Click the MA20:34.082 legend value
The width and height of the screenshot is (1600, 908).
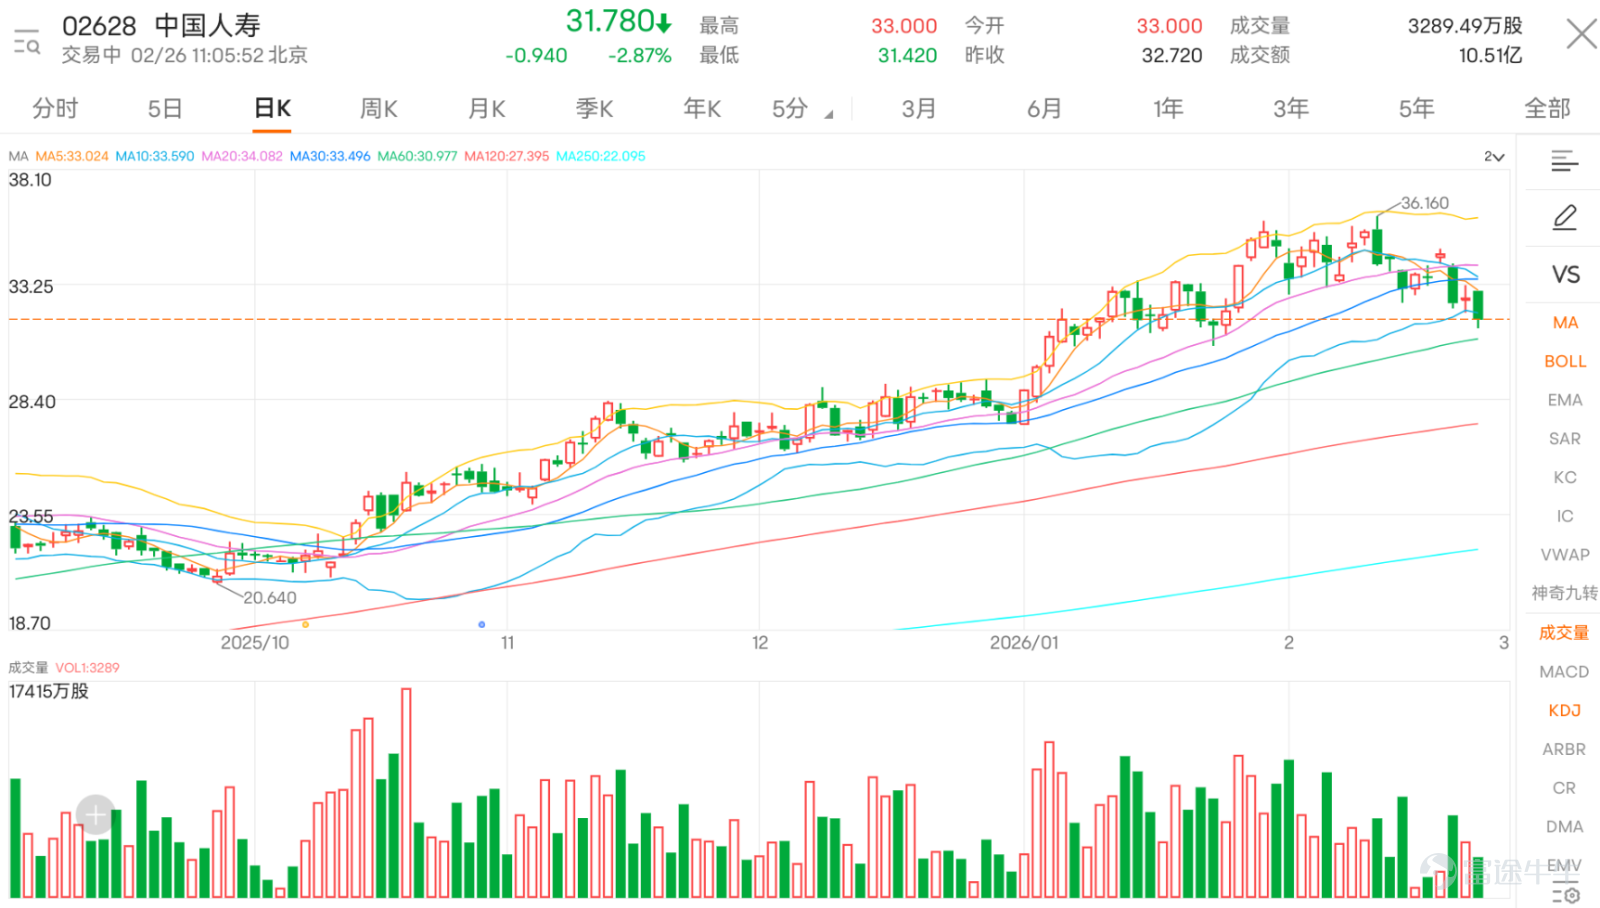242,157
